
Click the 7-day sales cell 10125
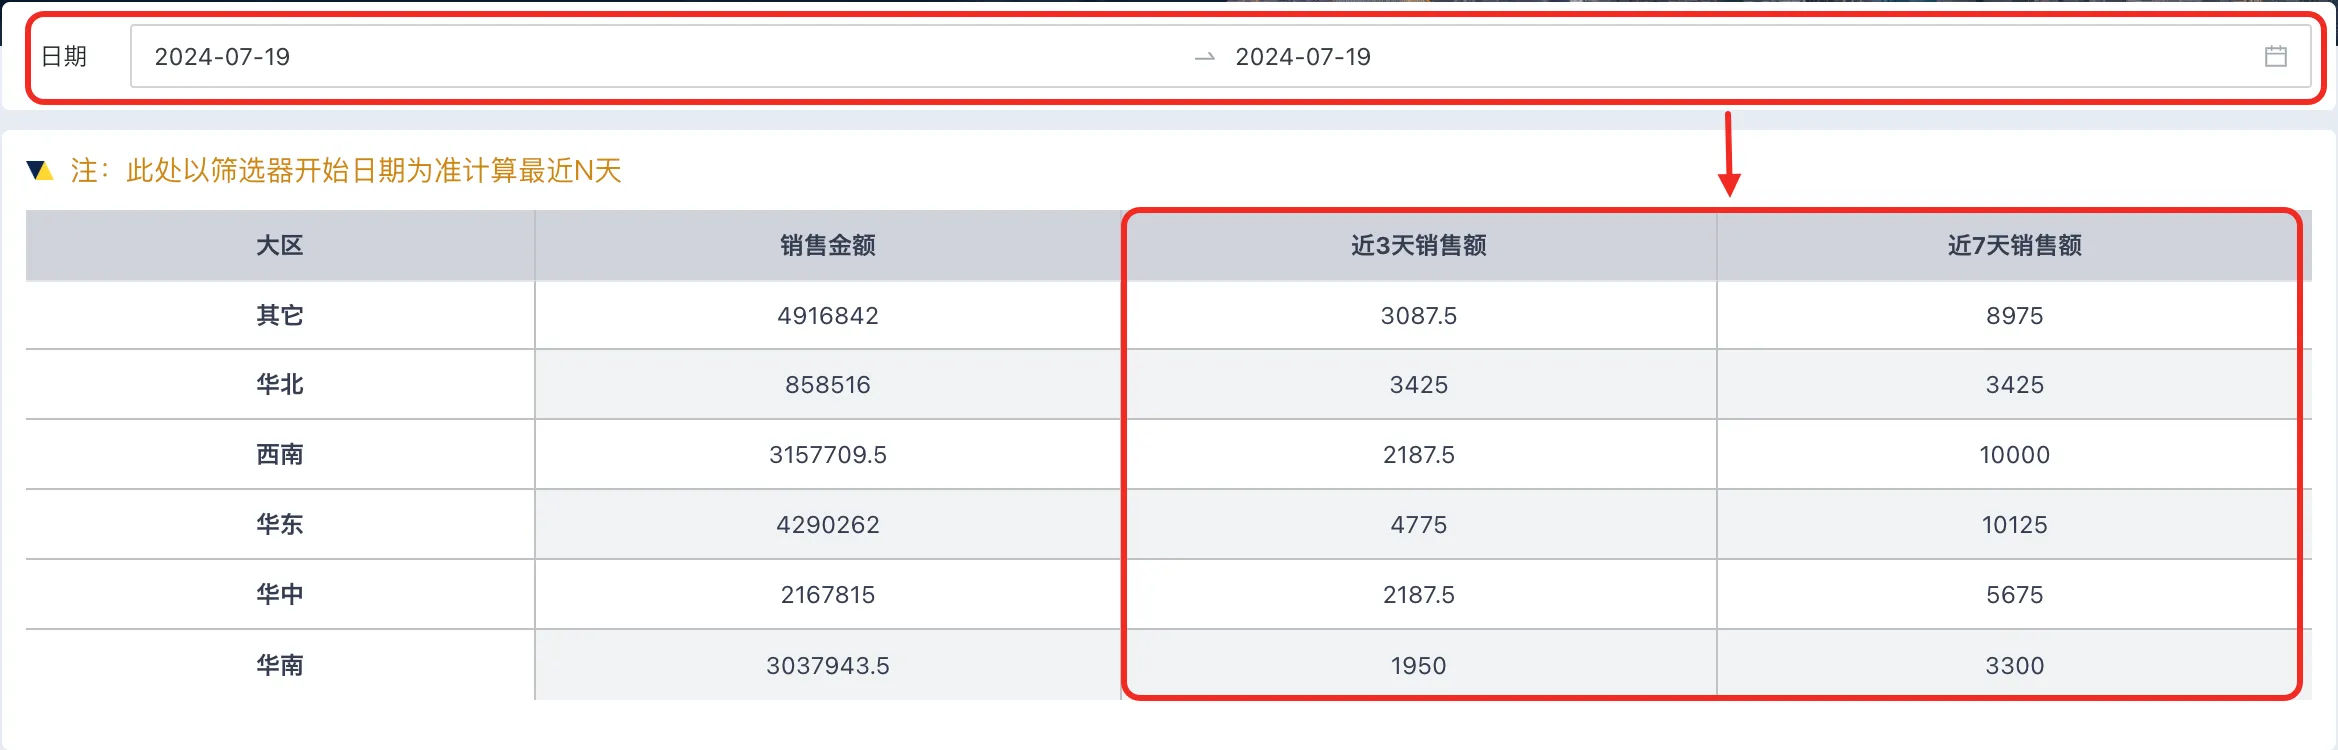coord(2014,525)
